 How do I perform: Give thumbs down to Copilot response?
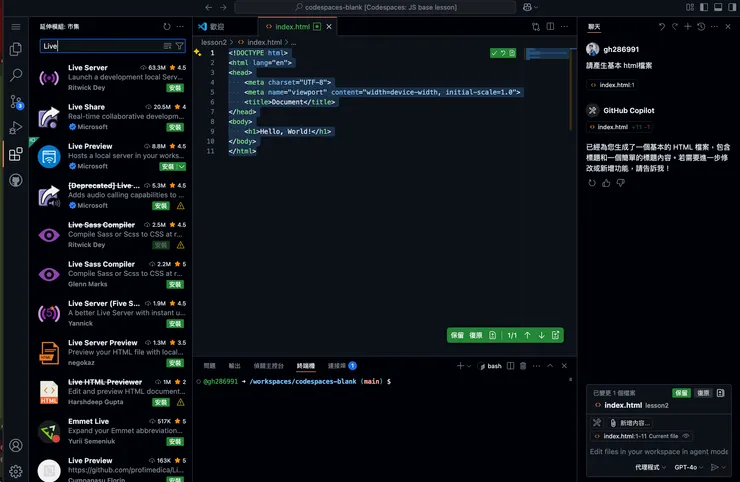(621, 183)
